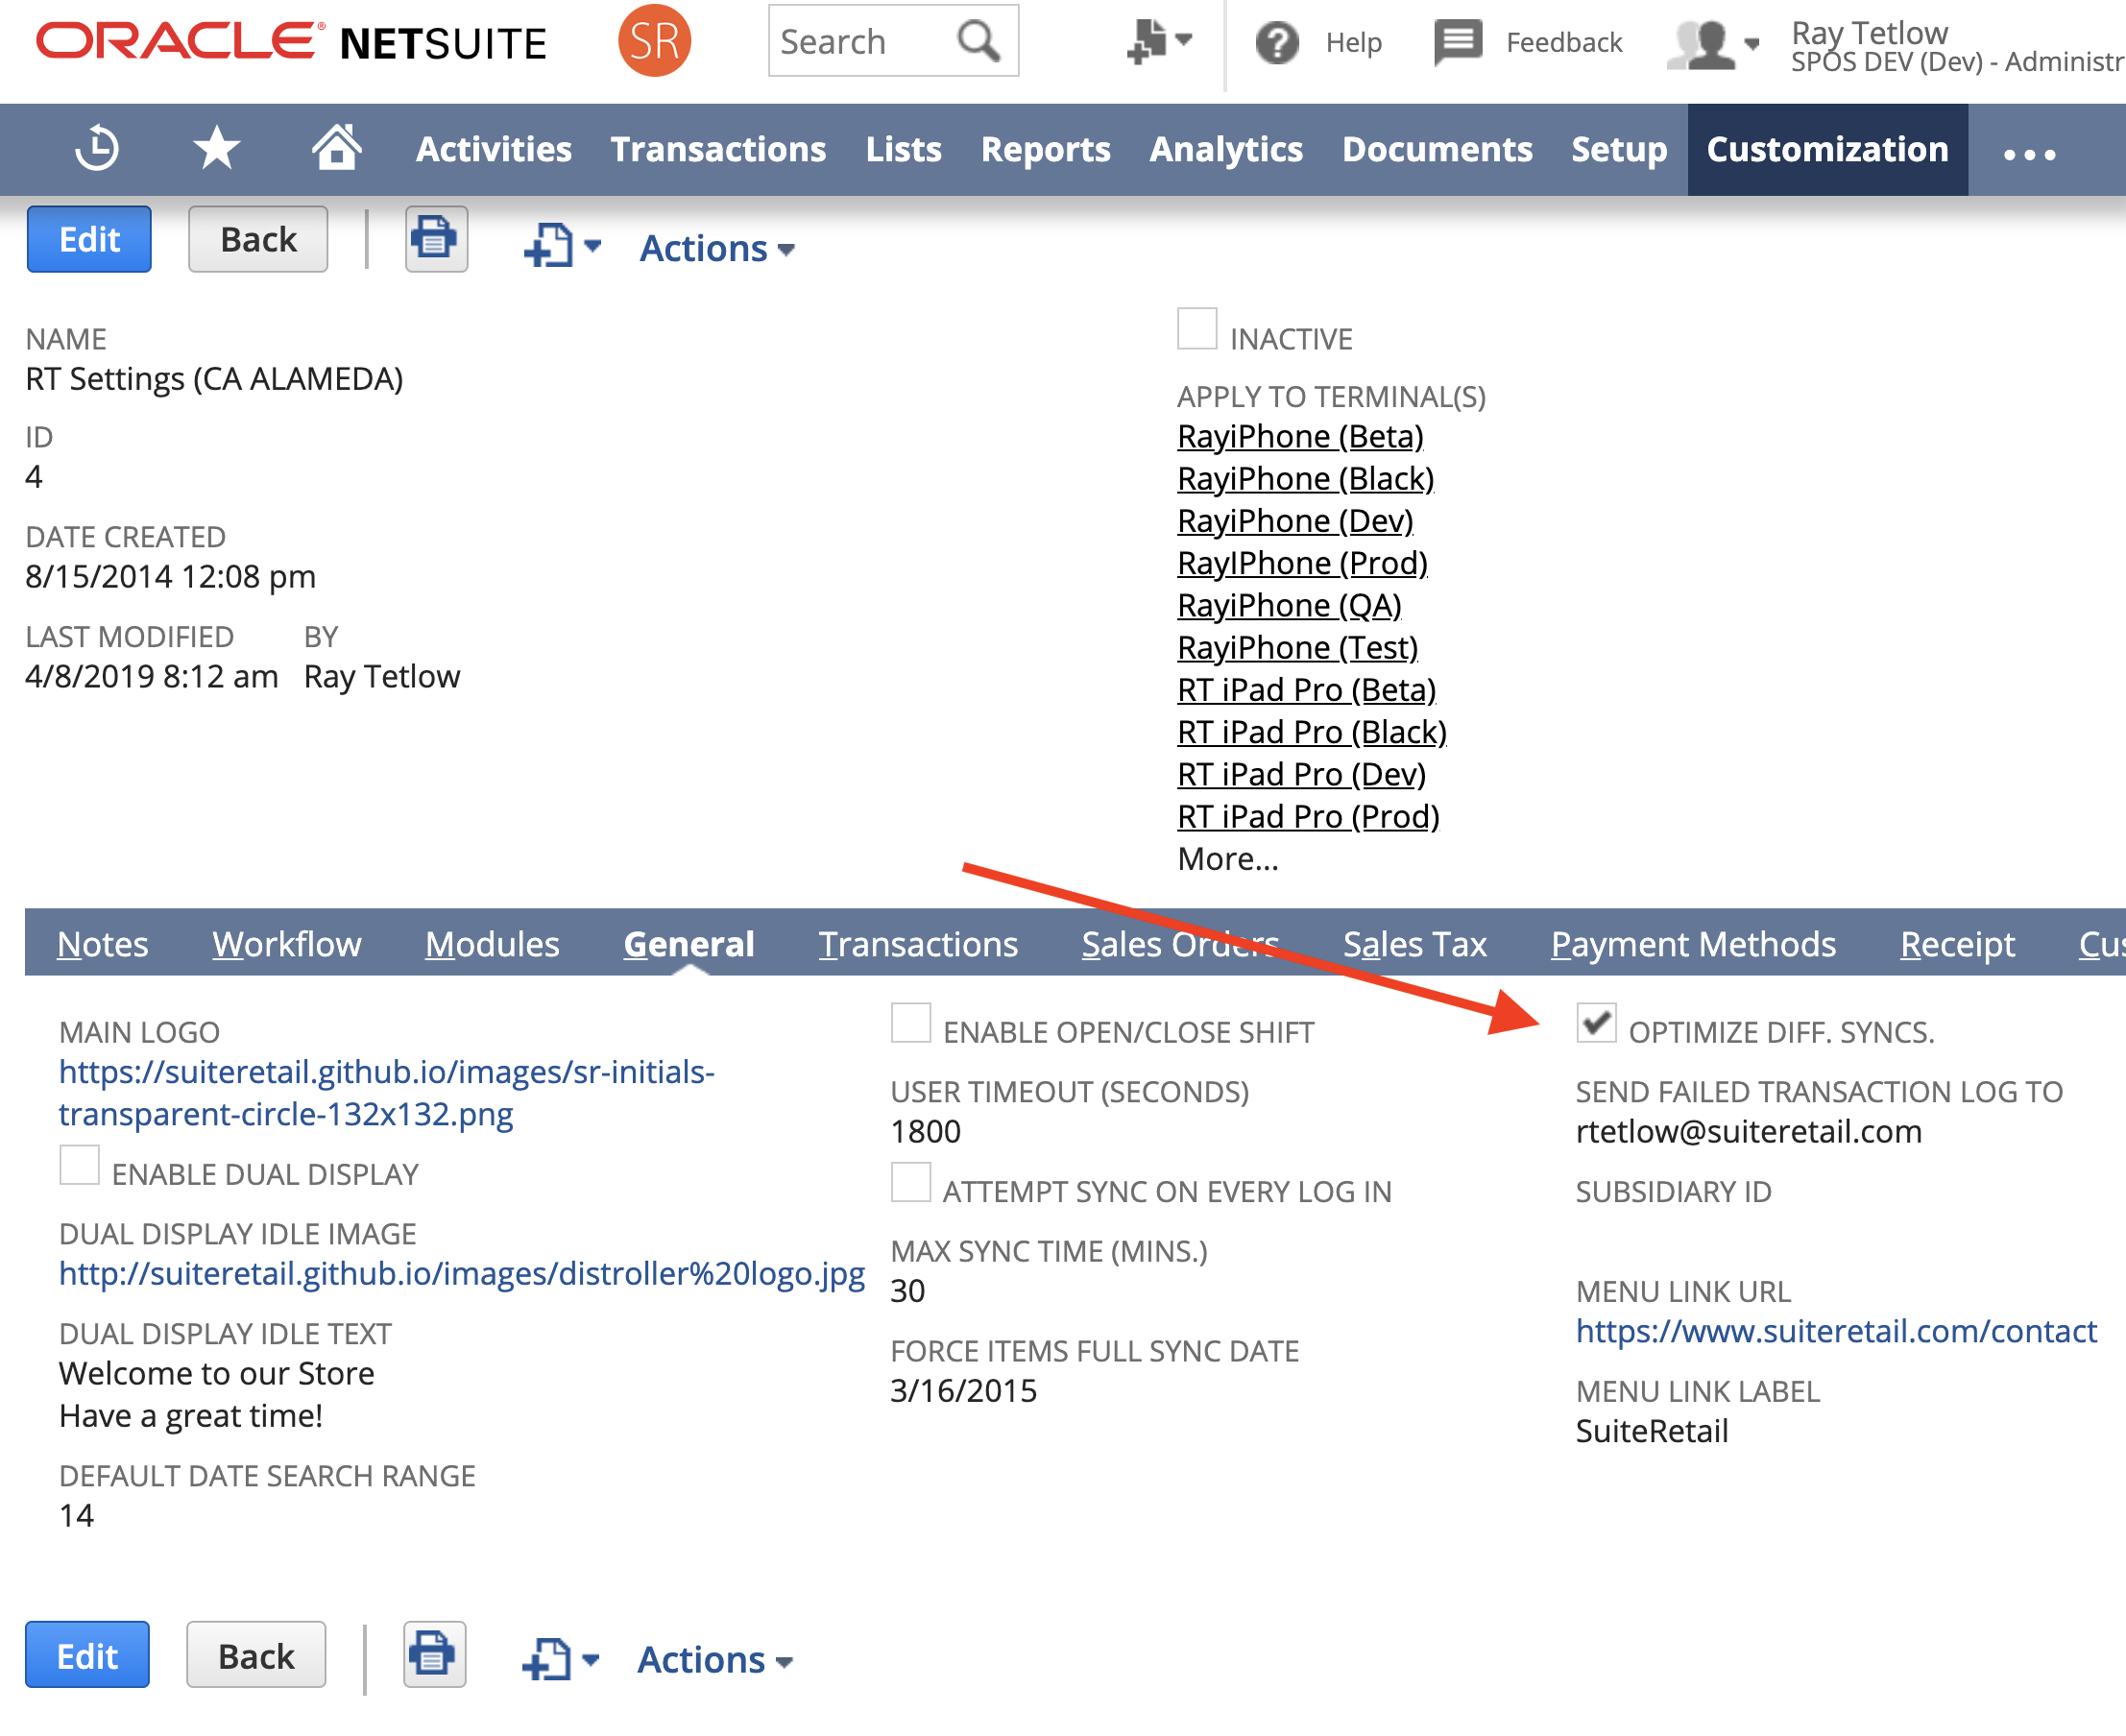Switch to the Payment Methods tab
2126x1736 pixels.
pyautogui.click(x=1692, y=943)
